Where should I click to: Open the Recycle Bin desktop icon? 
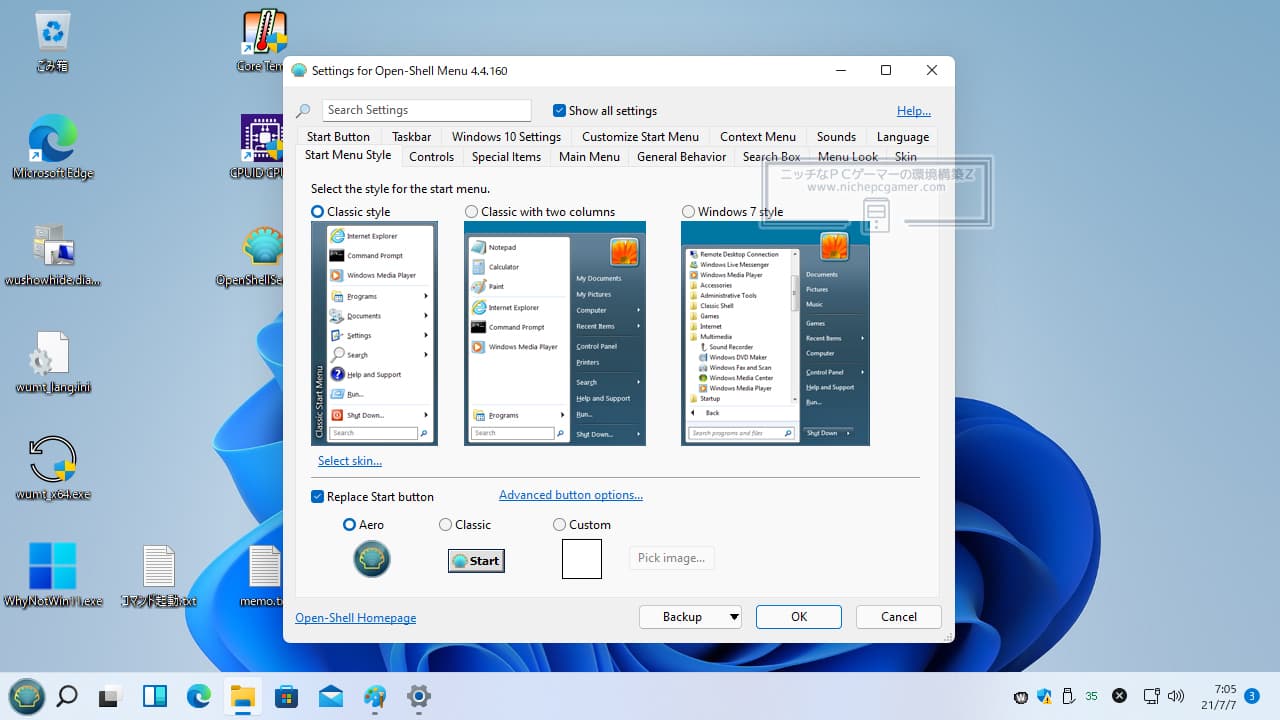52,41
